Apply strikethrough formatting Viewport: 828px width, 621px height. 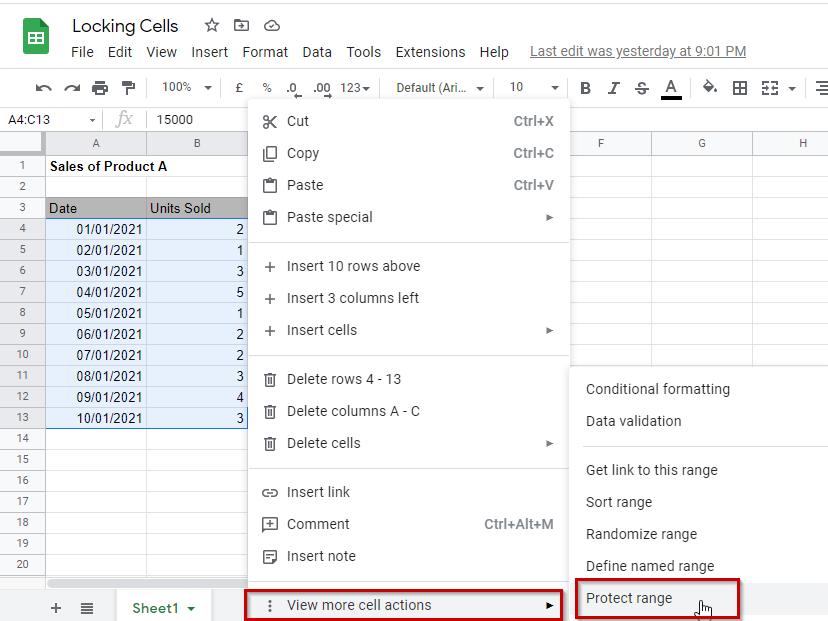click(642, 88)
